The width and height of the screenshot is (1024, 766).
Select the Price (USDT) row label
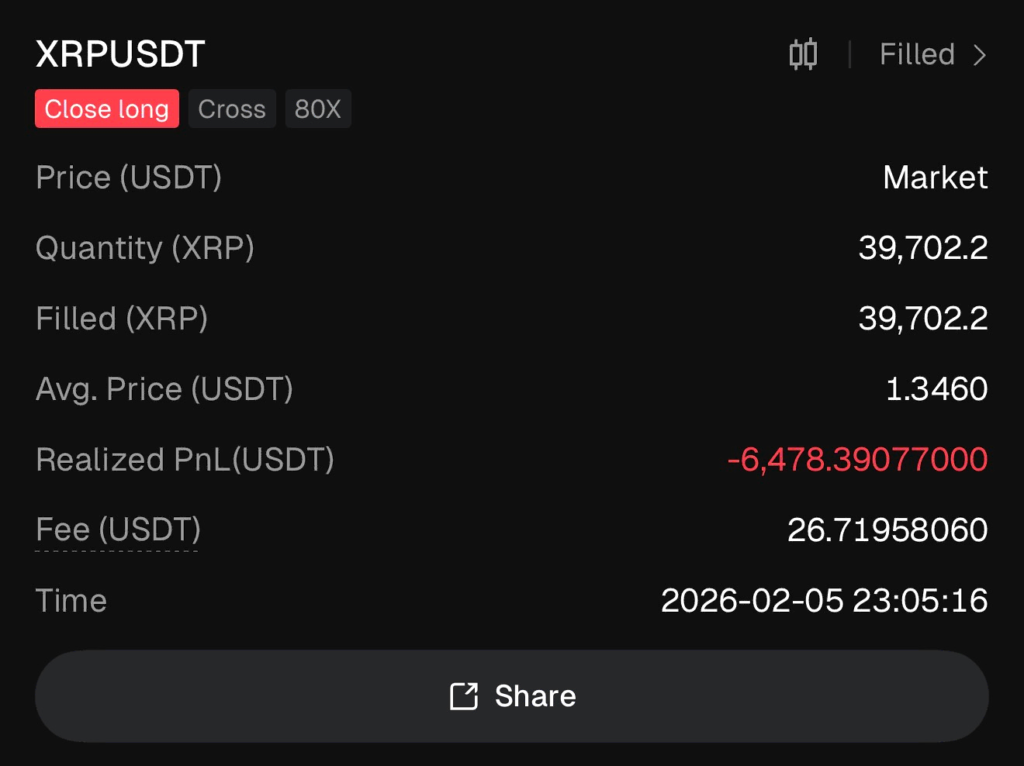128,178
